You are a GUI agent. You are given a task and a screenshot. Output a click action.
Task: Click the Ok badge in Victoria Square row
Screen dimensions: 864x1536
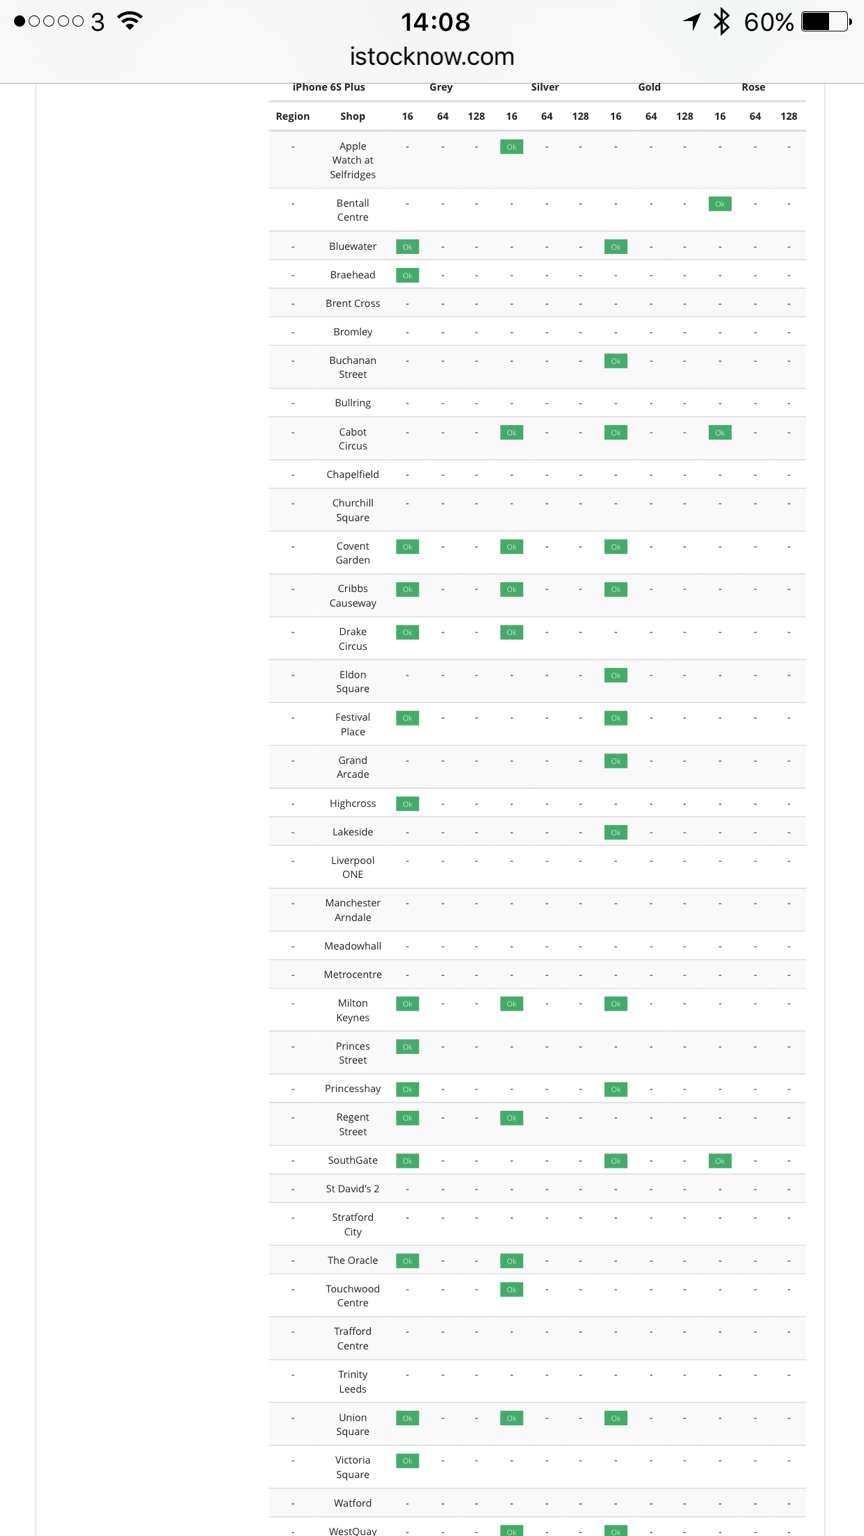coord(407,1461)
